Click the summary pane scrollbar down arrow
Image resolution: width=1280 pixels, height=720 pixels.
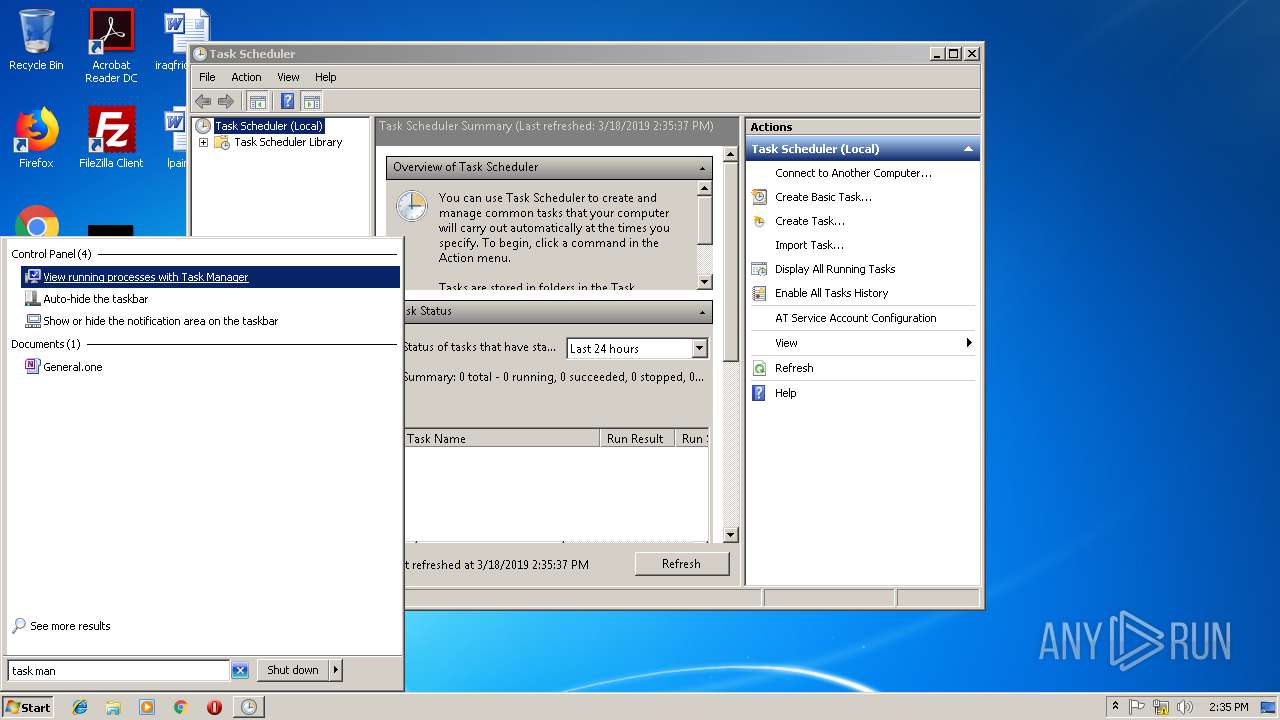(x=730, y=535)
